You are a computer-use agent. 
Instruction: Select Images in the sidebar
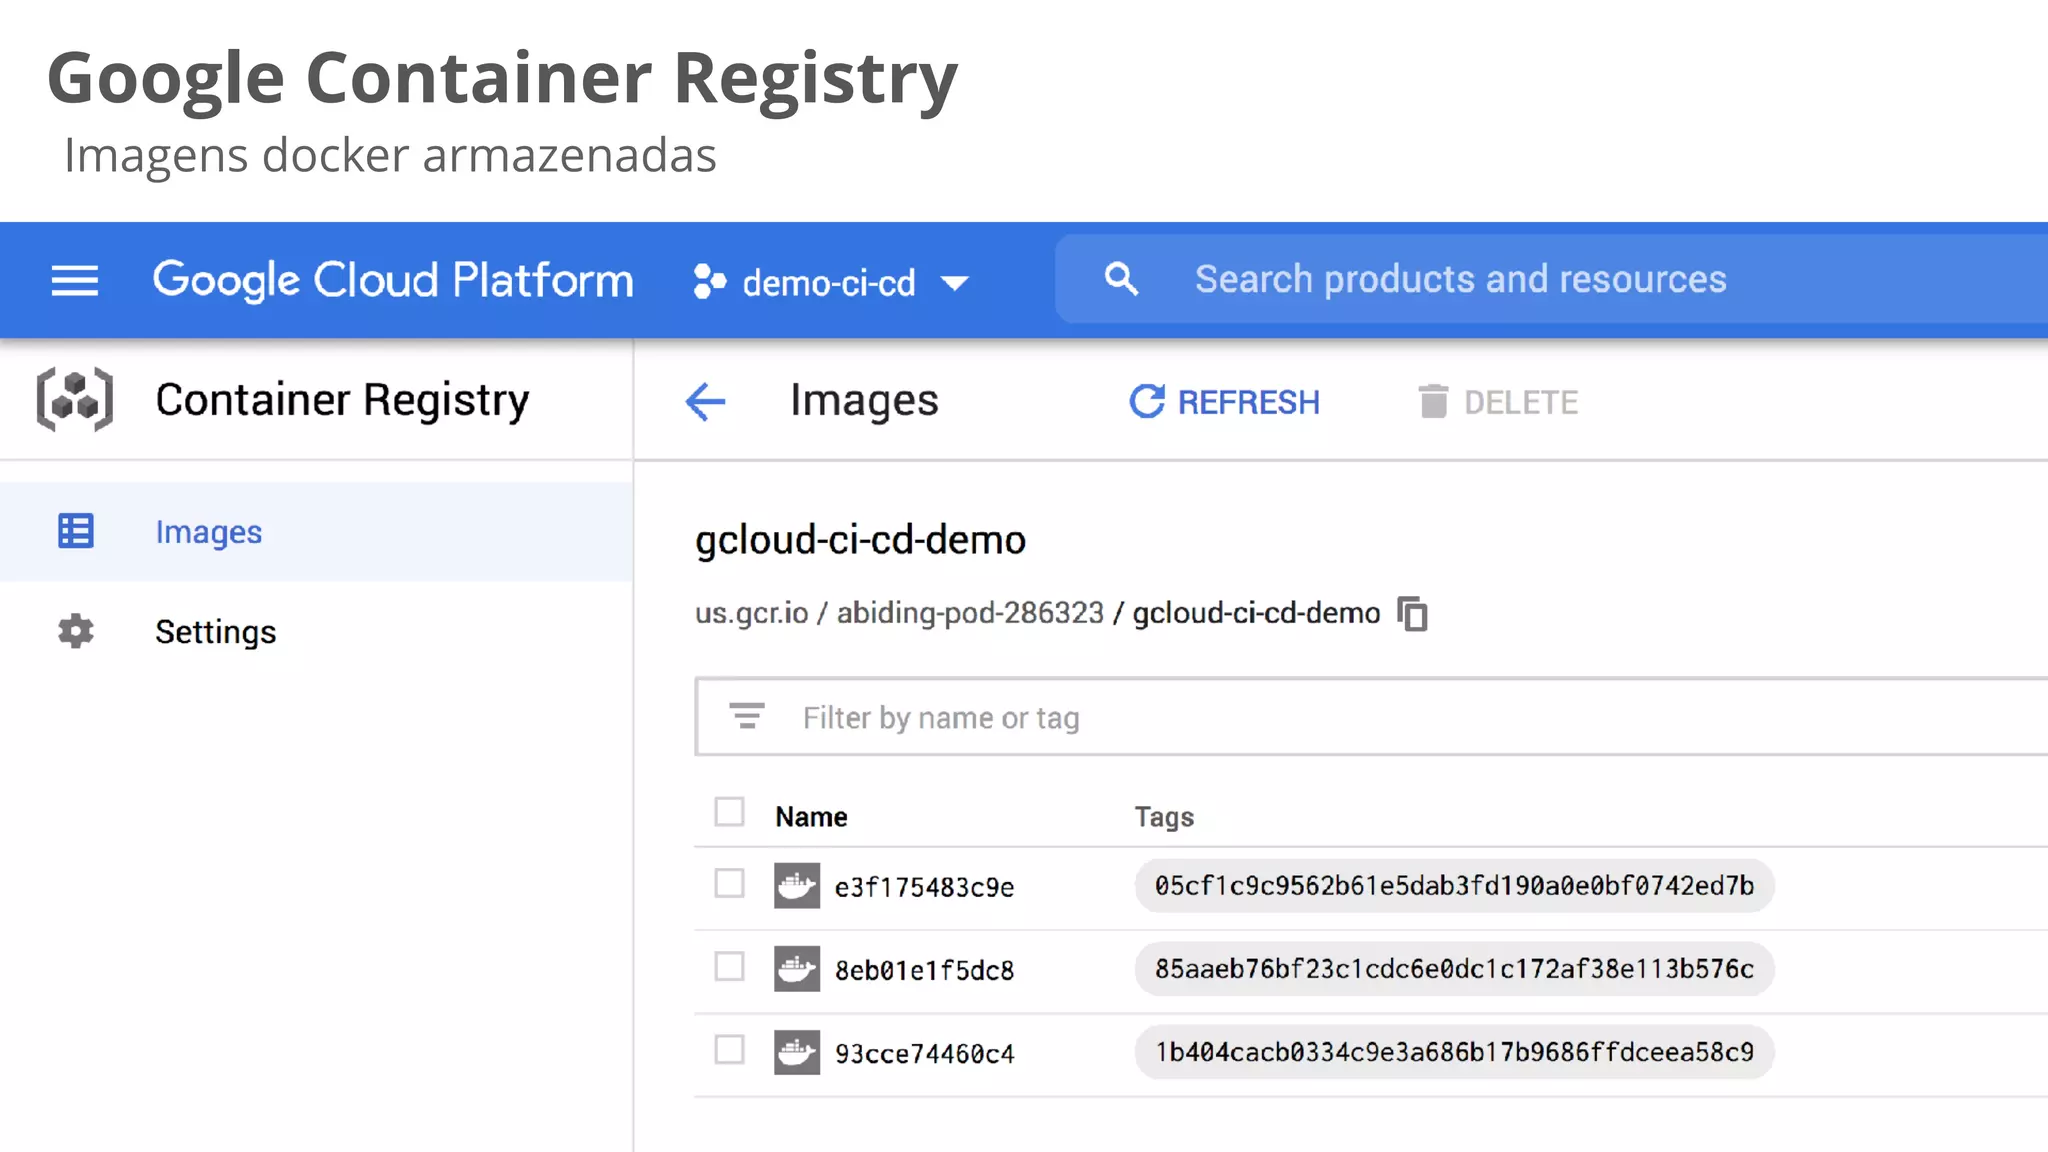(316, 532)
